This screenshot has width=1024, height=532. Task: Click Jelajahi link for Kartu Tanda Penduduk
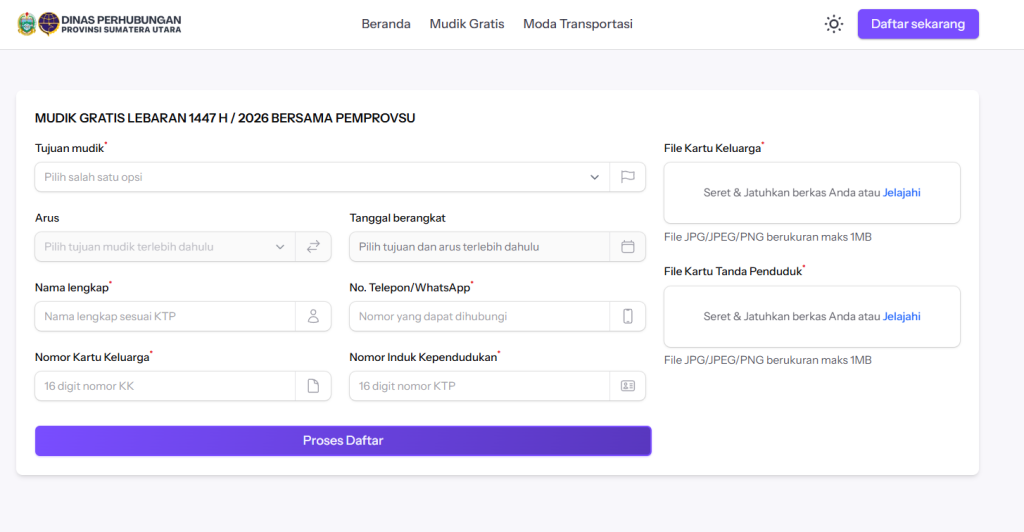pos(901,317)
